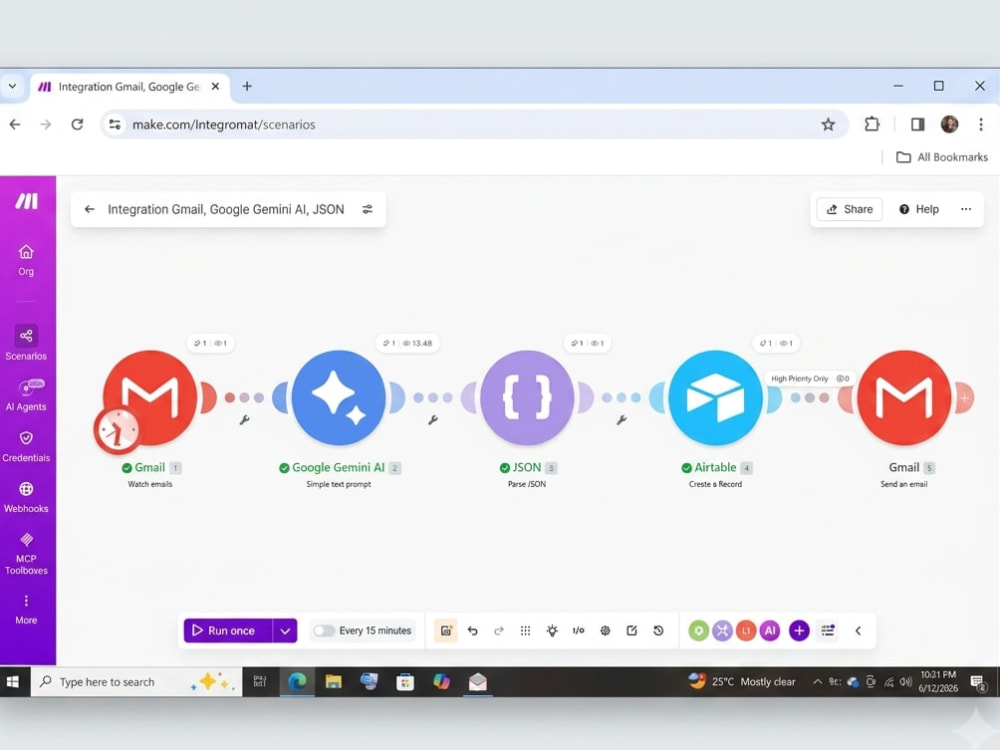Open the Google Gemini AI module
The height and width of the screenshot is (750, 1000).
tap(339, 397)
